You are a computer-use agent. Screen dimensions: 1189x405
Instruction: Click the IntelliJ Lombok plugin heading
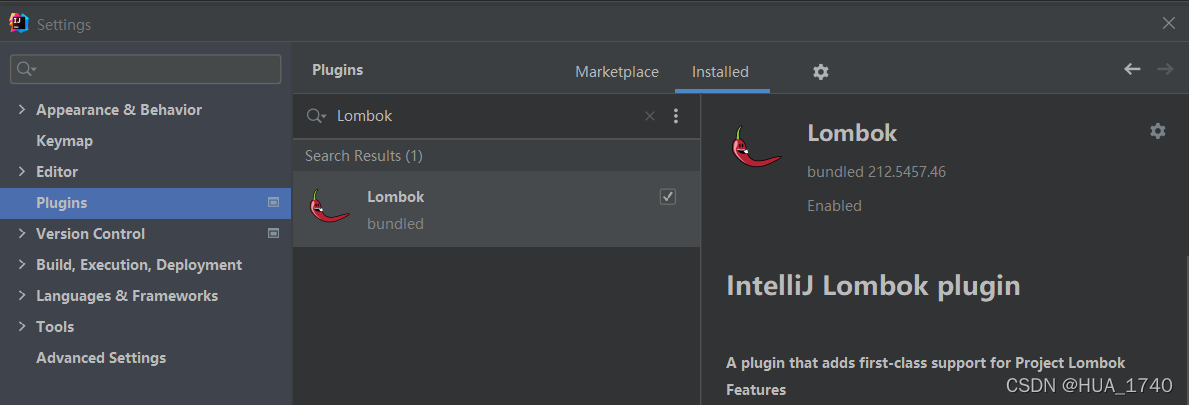(x=874, y=286)
